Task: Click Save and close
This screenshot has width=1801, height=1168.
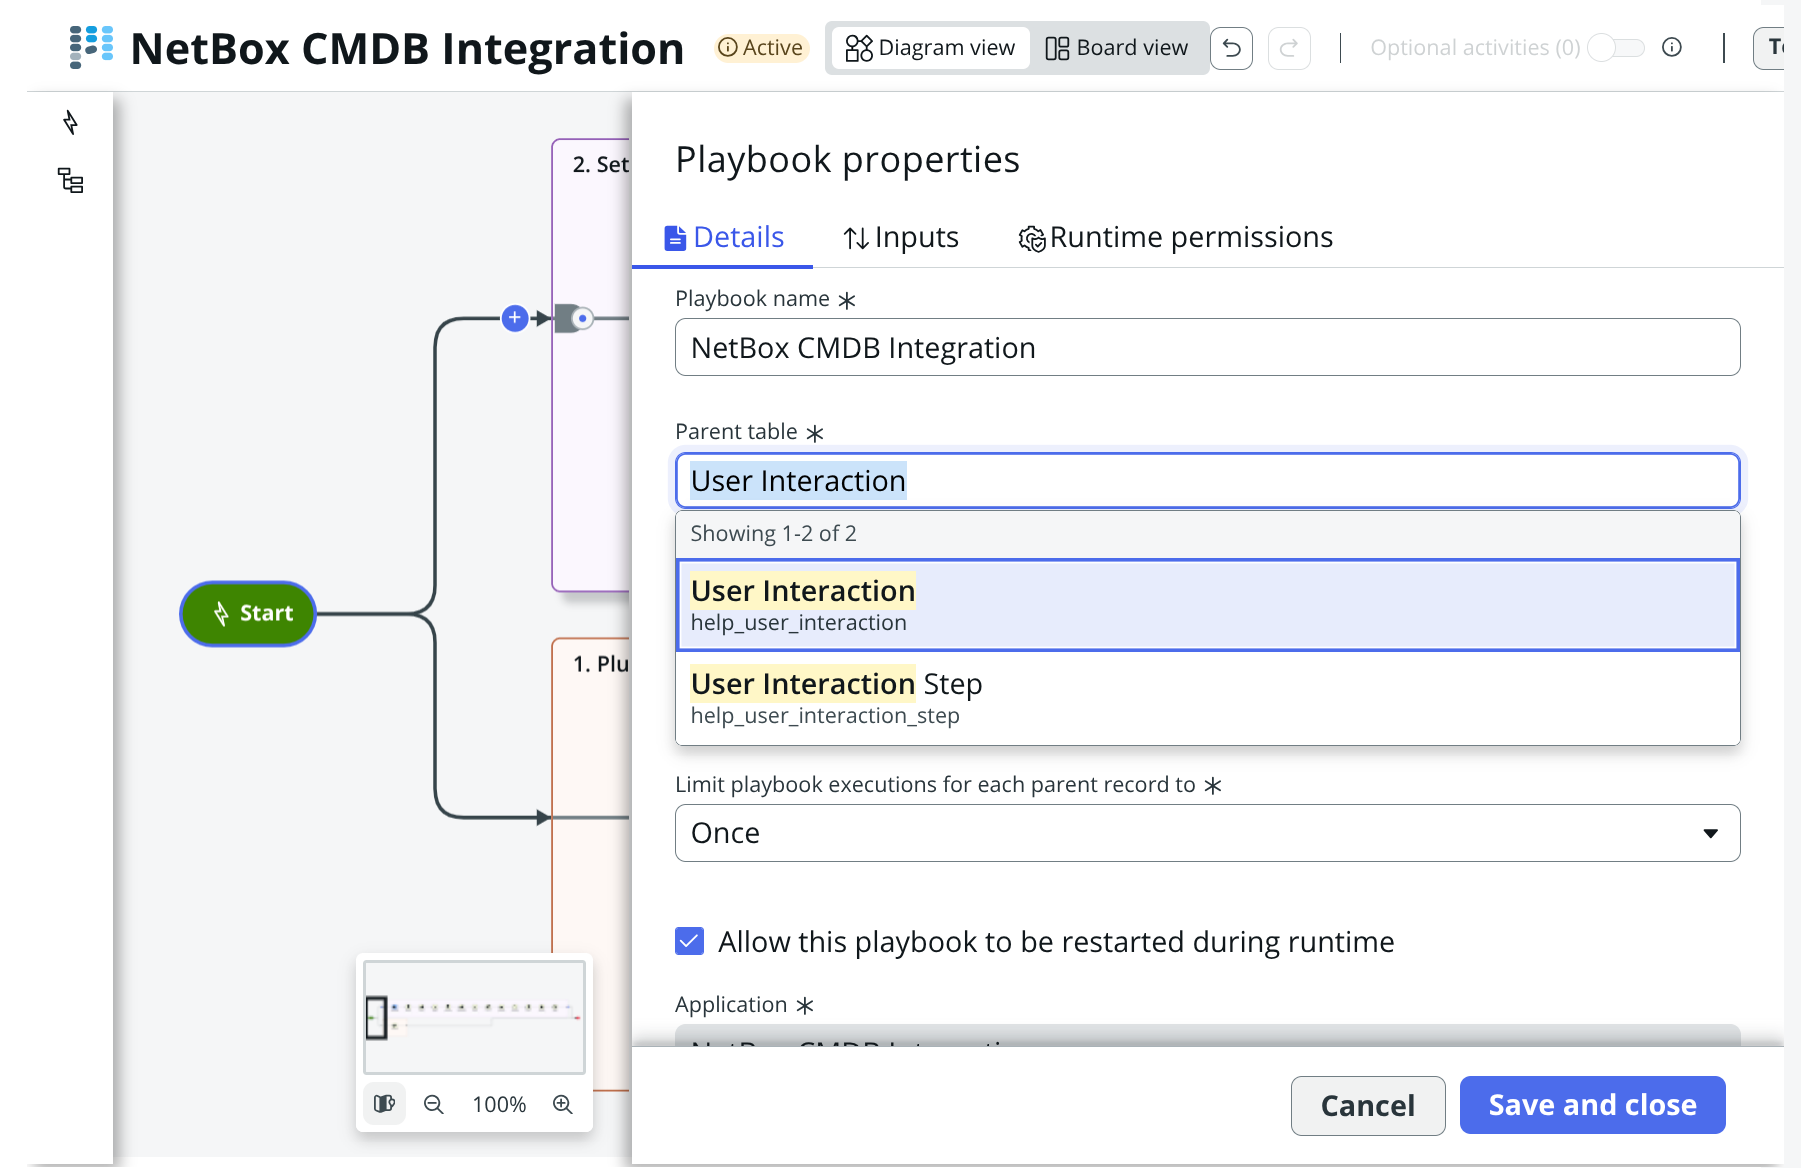Action: (1592, 1105)
